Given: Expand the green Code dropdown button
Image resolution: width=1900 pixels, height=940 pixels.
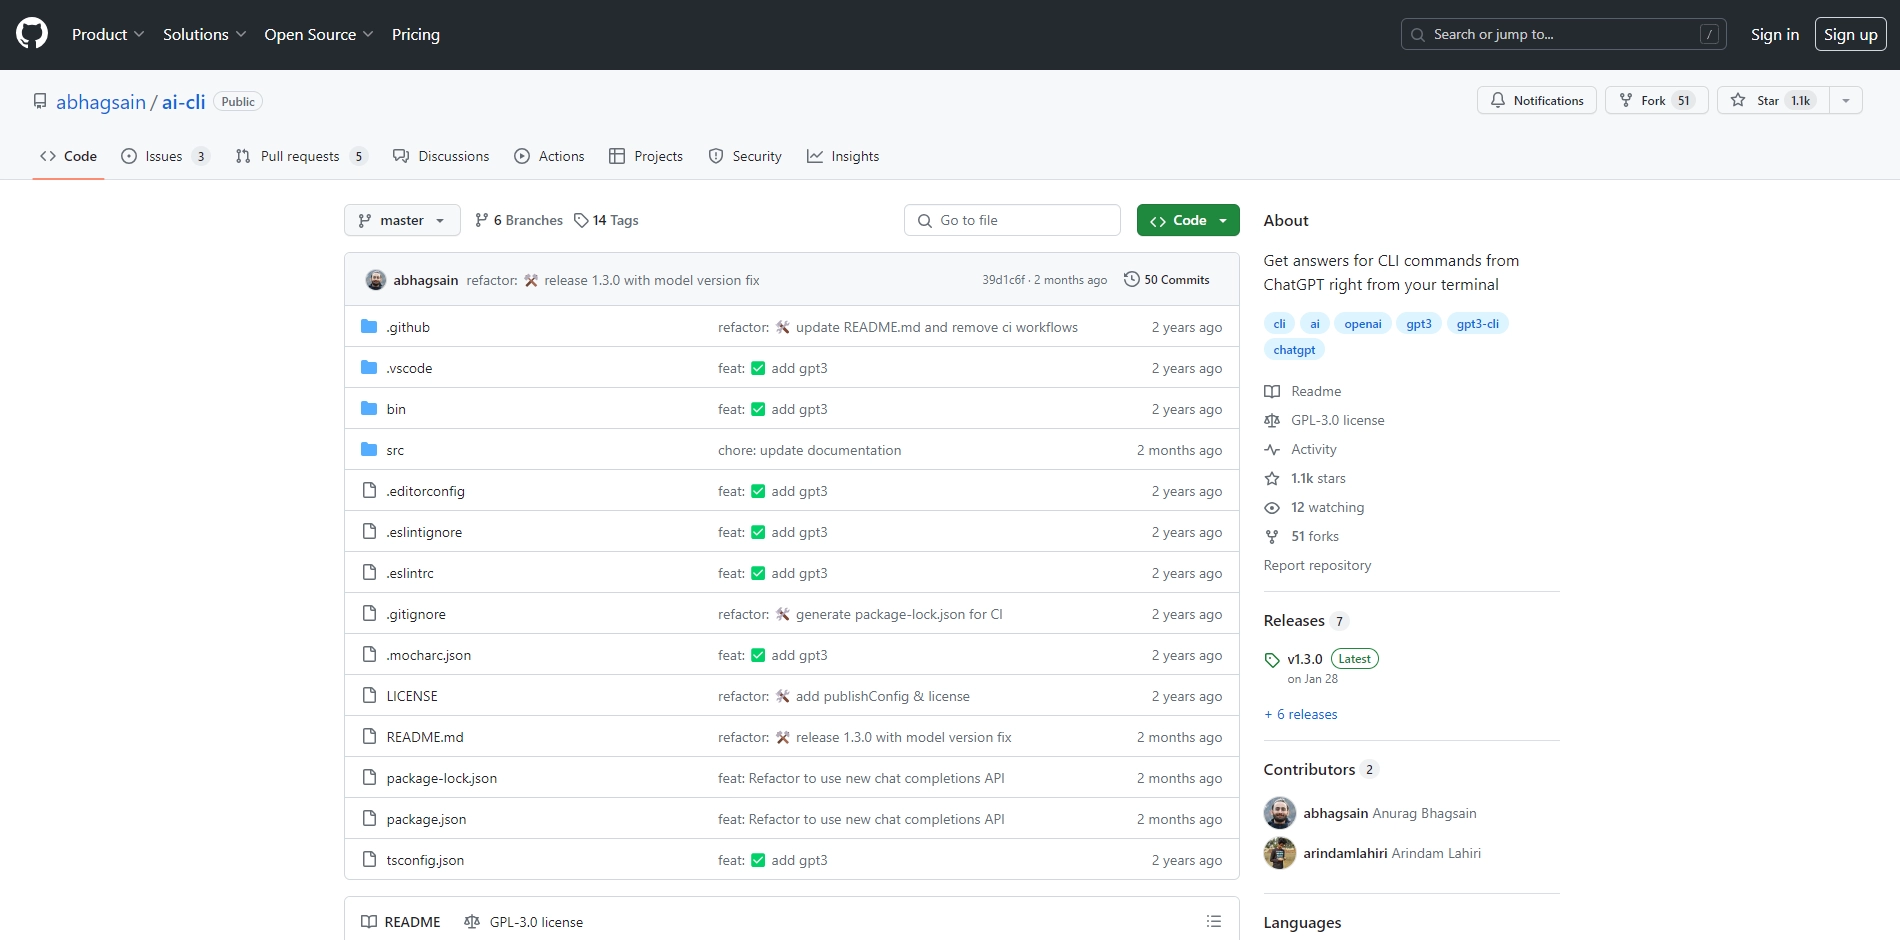Looking at the screenshot, I should (x=1188, y=220).
